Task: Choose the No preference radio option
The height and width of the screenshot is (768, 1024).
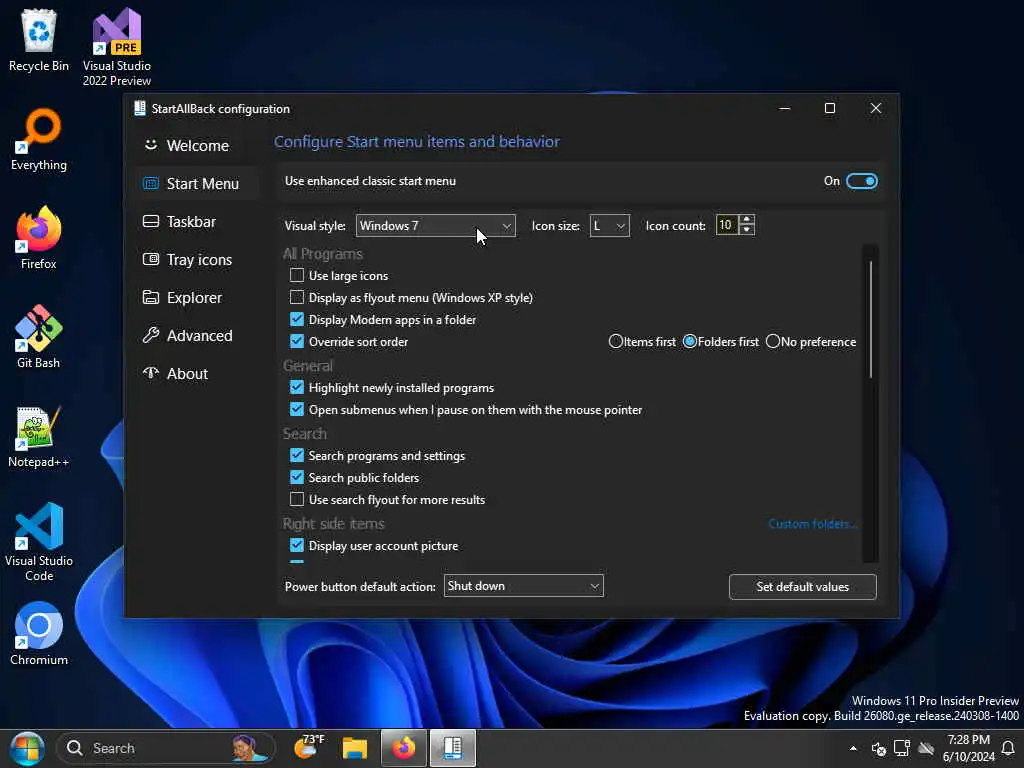Action: [x=773, y=341]
